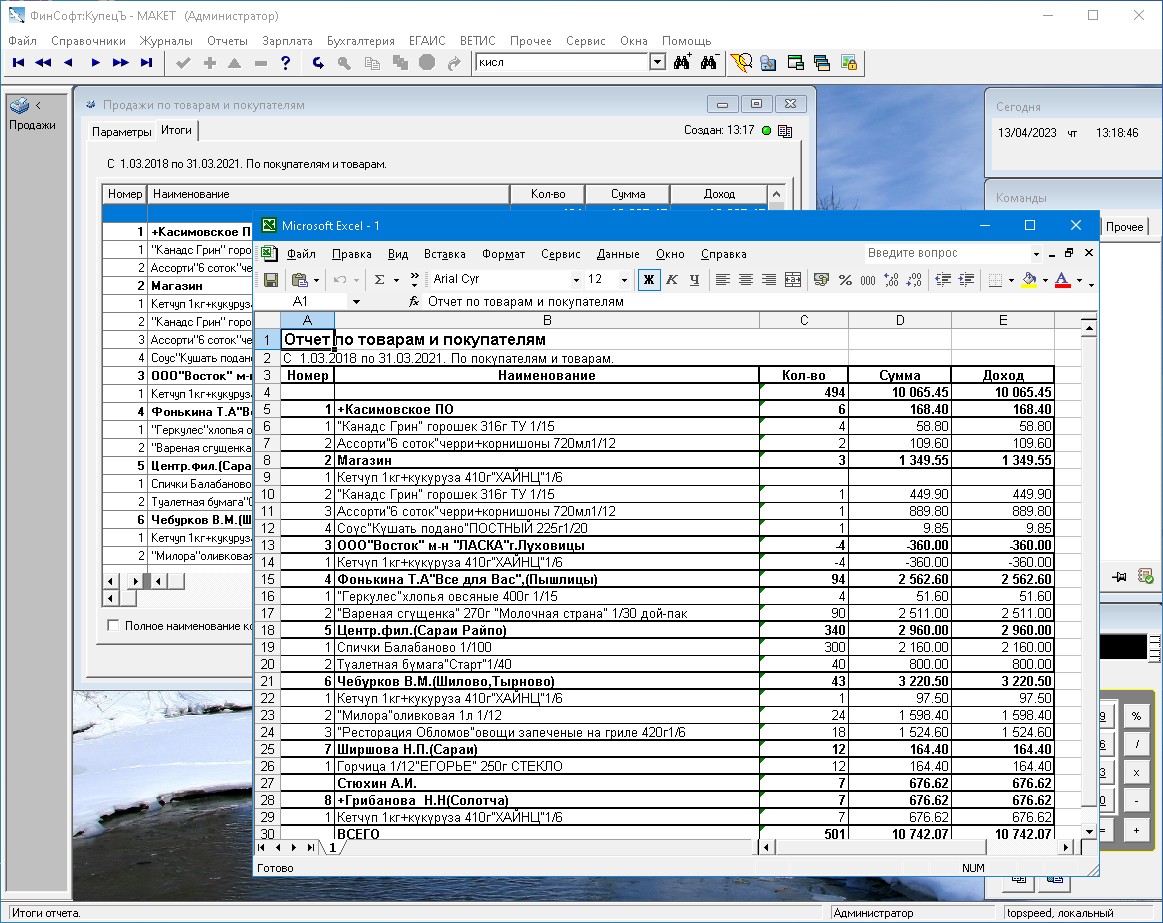
Task: Switch to the 'Параметры' tab
Action: [x=122, y=131]
